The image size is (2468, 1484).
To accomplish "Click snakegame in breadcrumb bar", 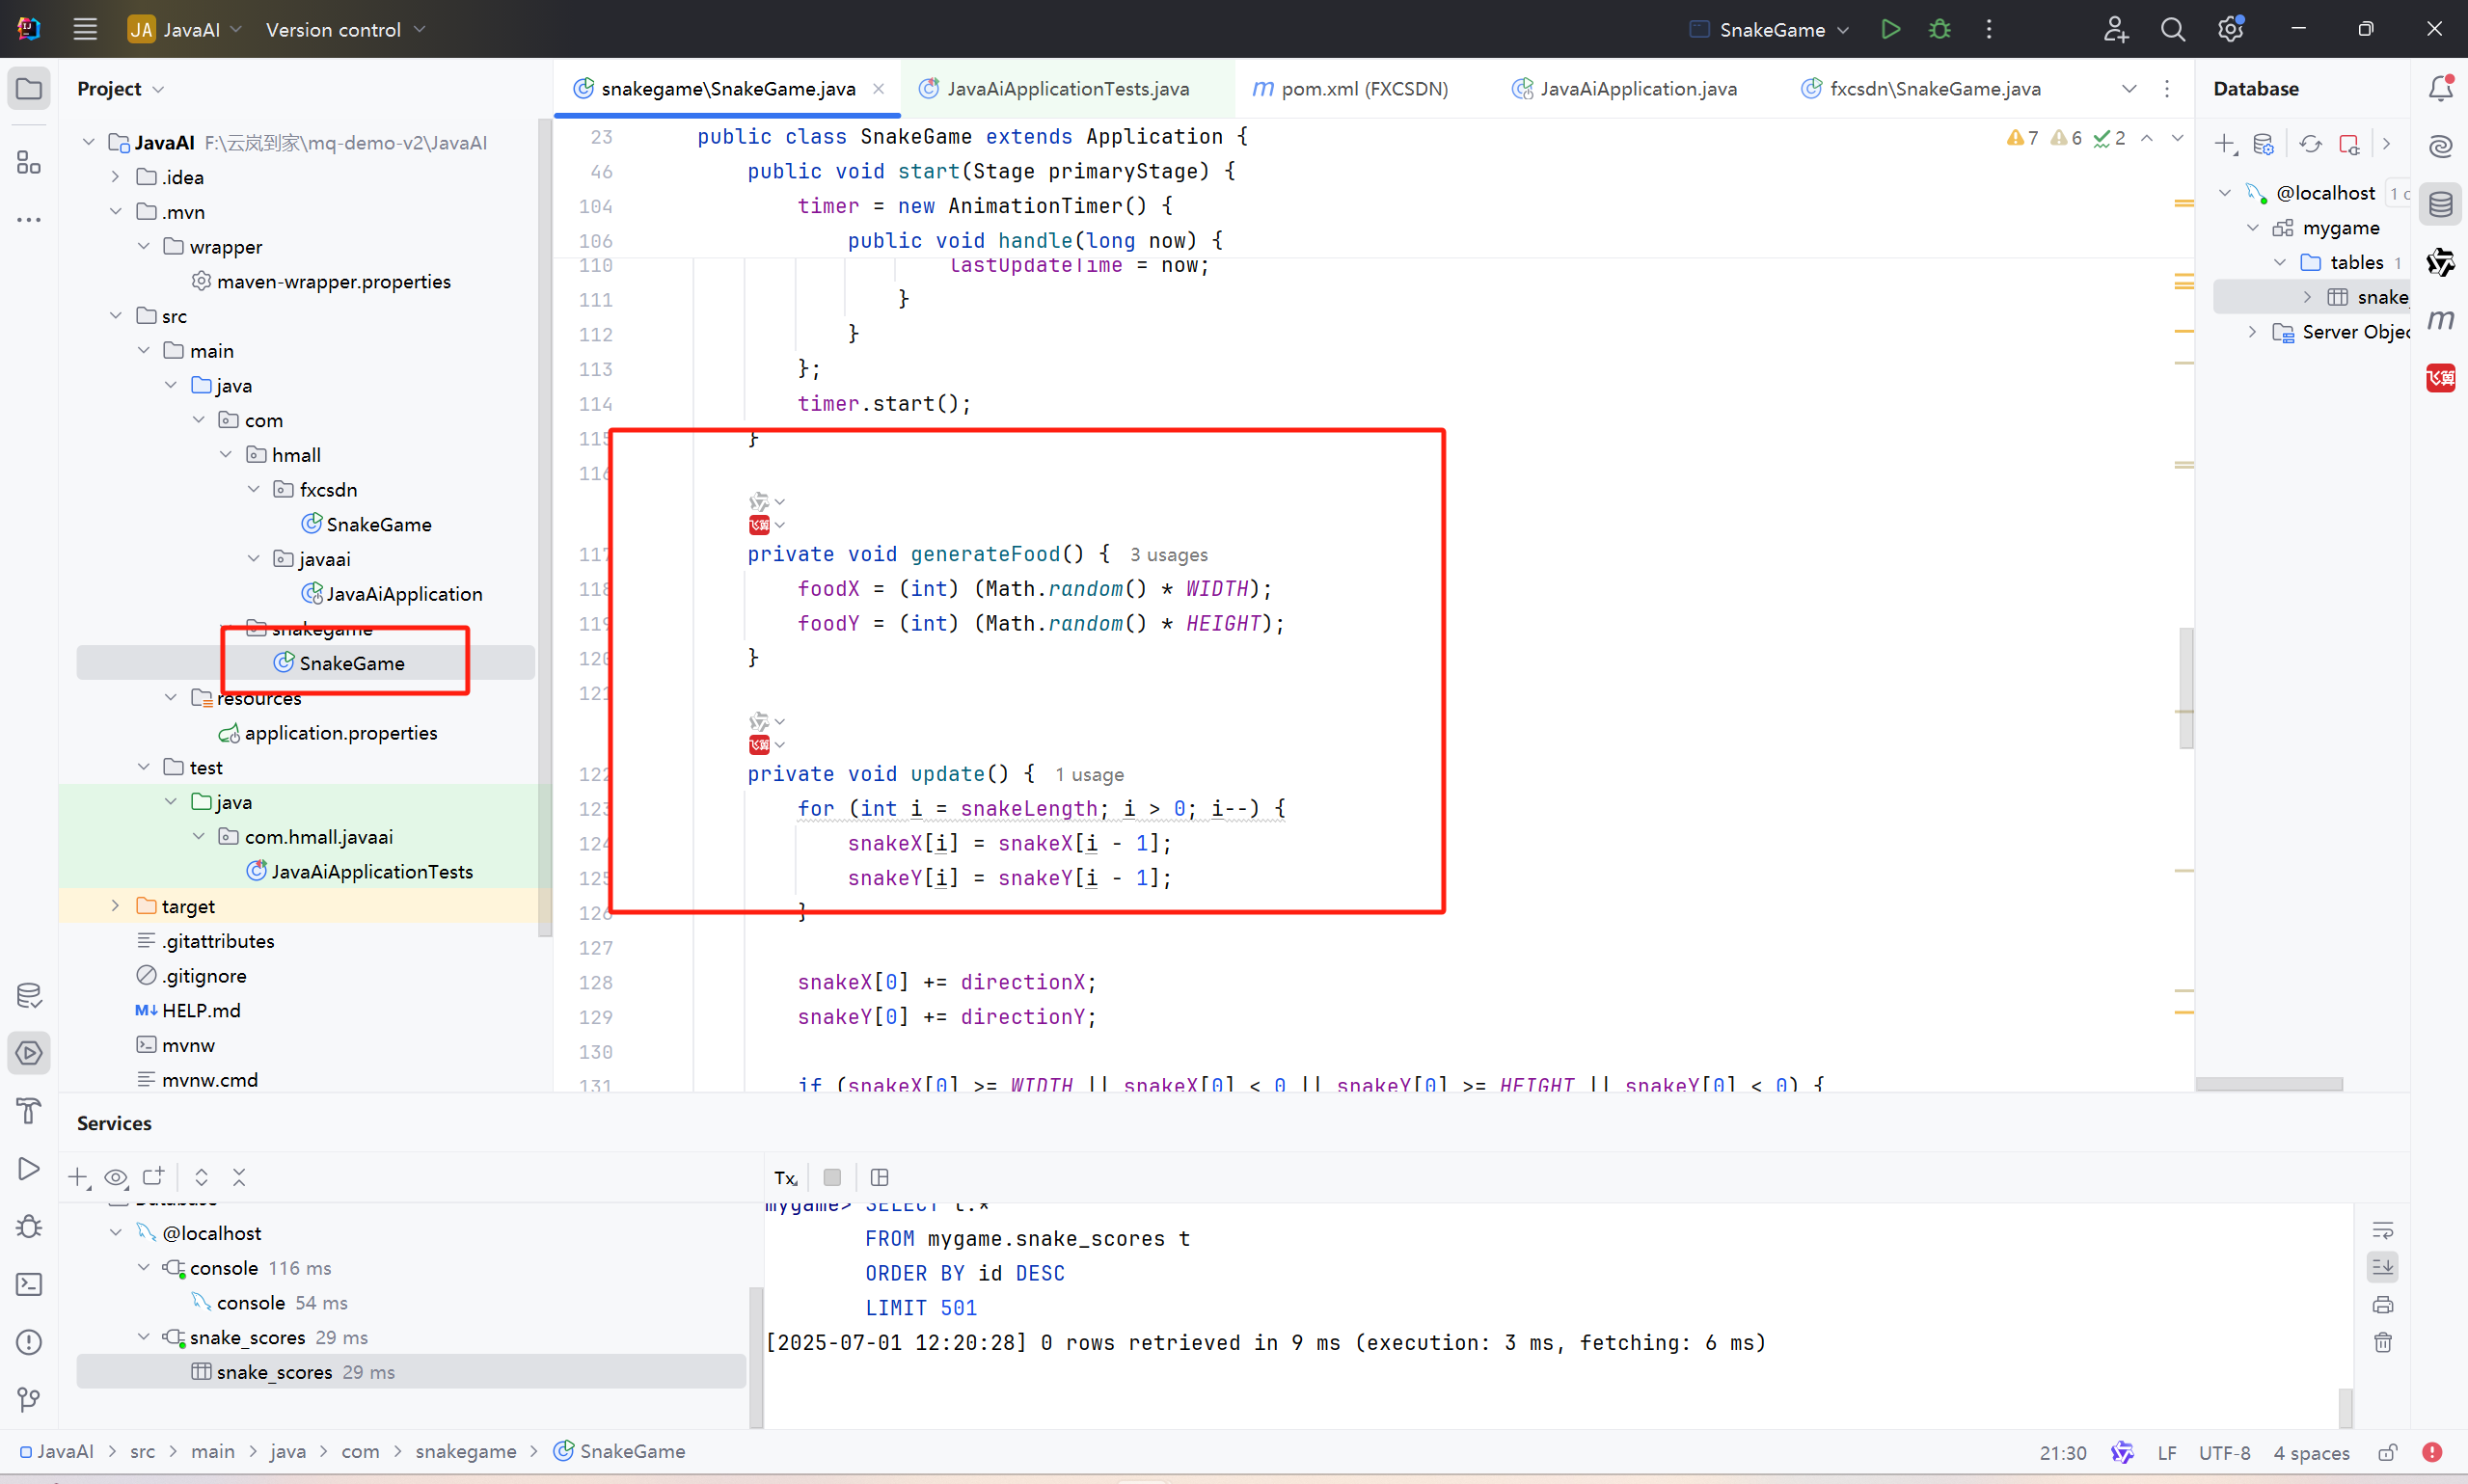I will click(466, 1451).
